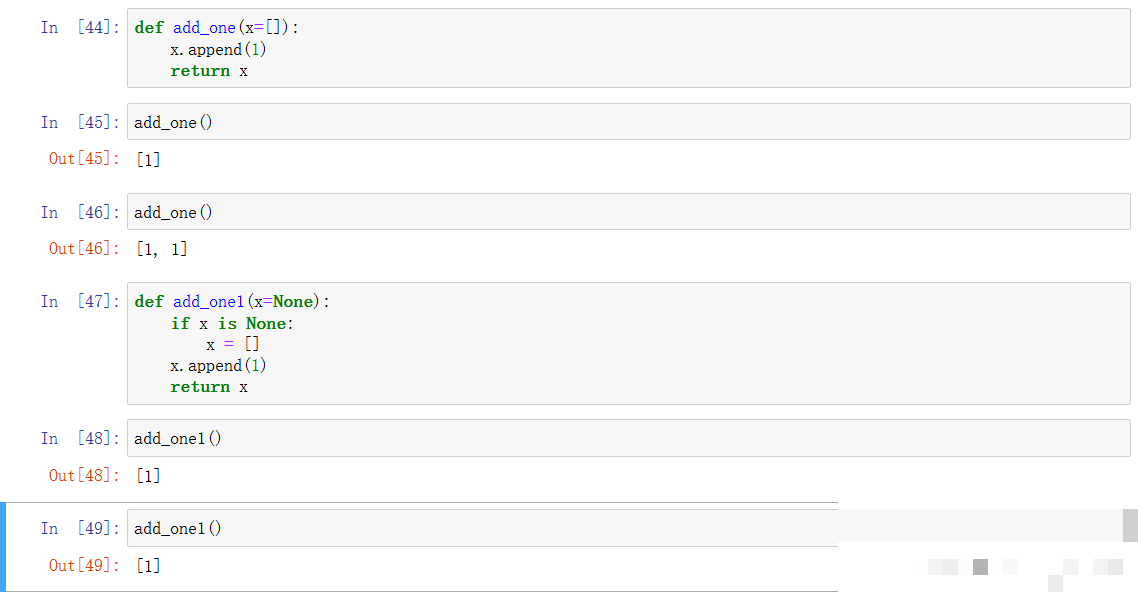Image resolution: width=1138 pixels, height=592 pixels.
Task: Click the add_one function definition cell
Action: (629, 49)
